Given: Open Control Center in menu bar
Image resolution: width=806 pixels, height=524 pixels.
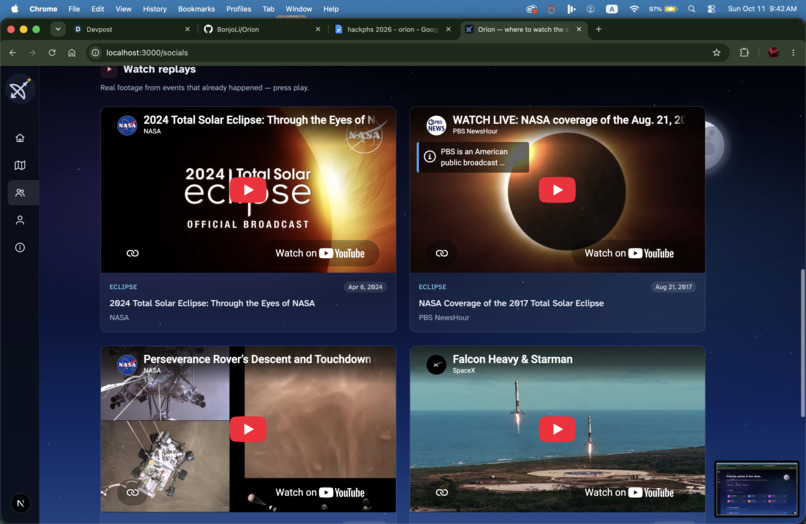Looking at the screenshot, I should pyautogui.click(x=711, y=9).
